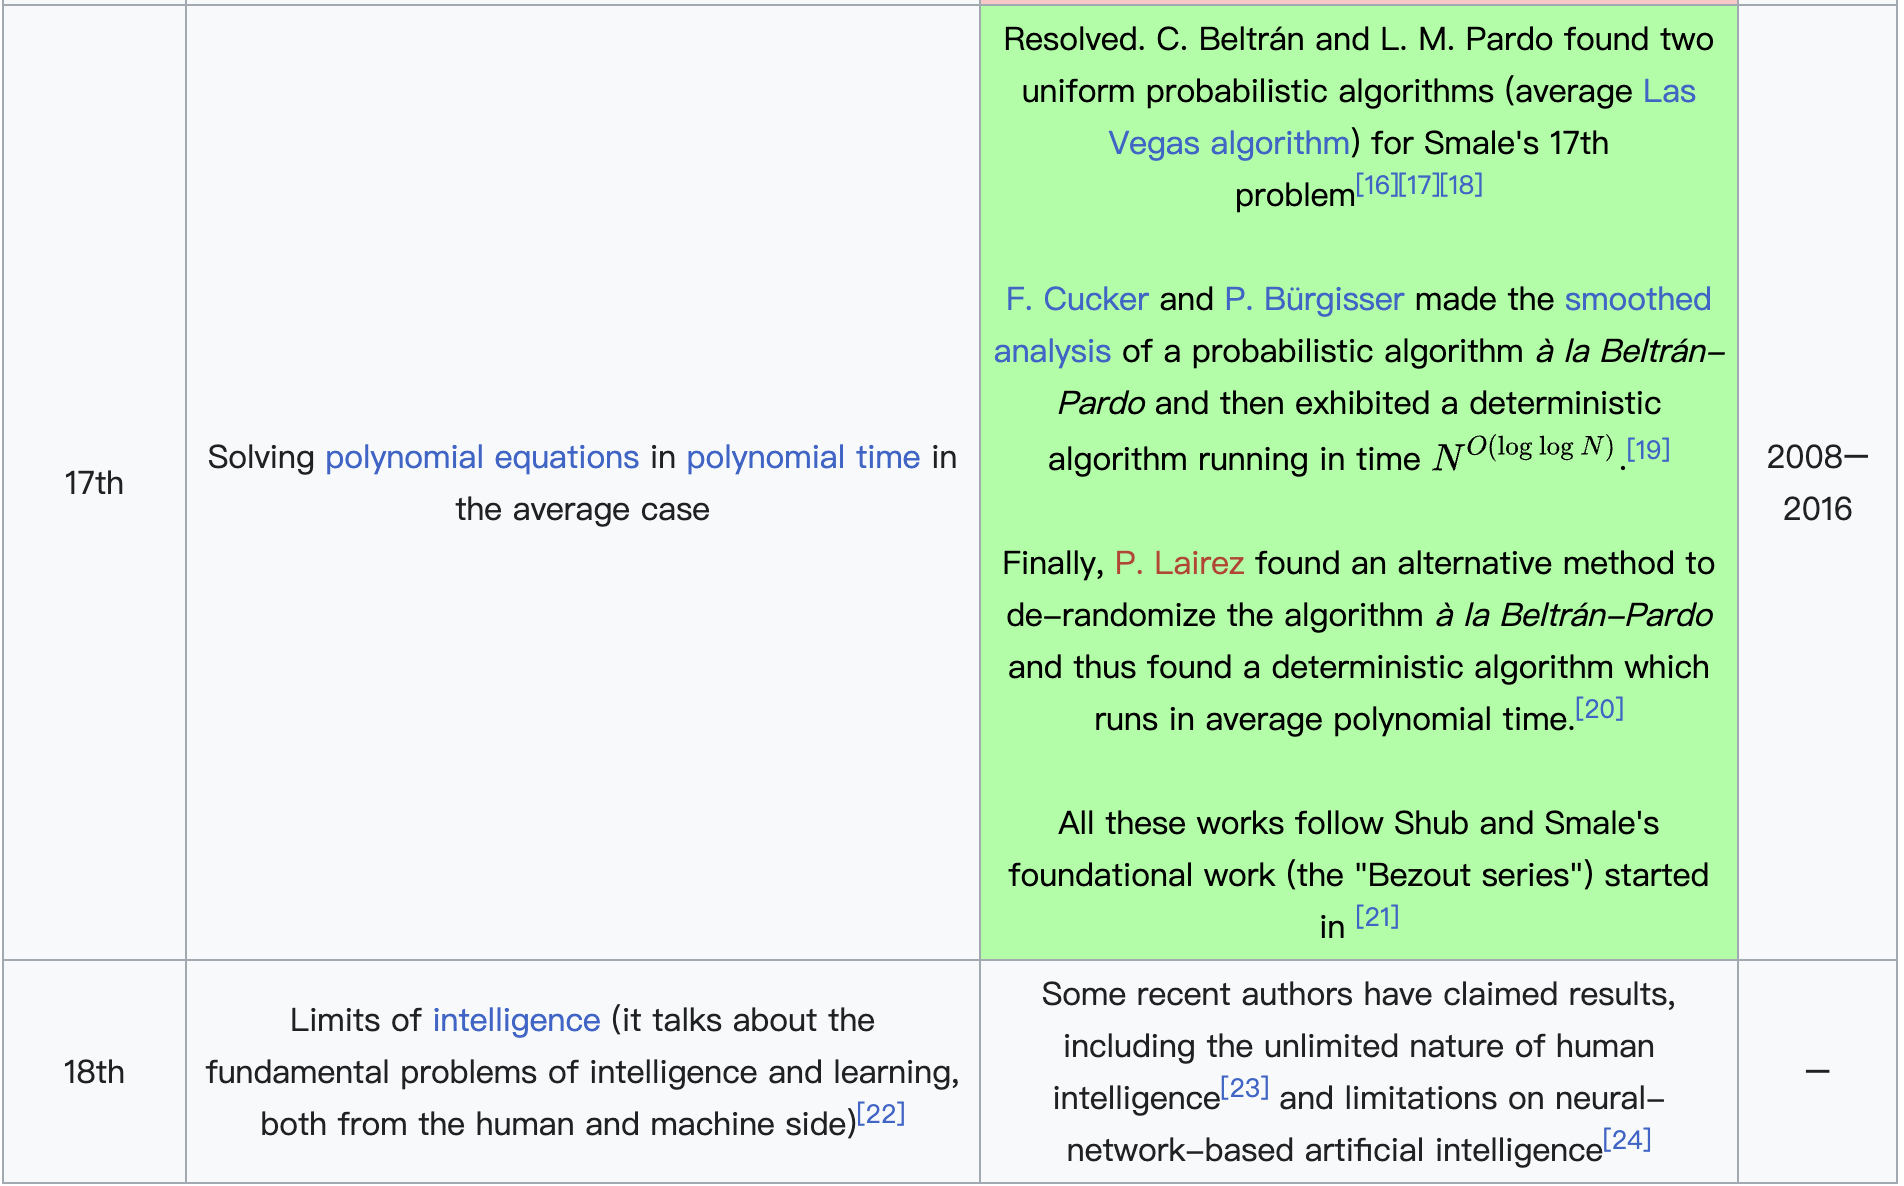Open footnote 20 reference
This screenshot has width=1904, height=1186.
tap(1599, 709)
